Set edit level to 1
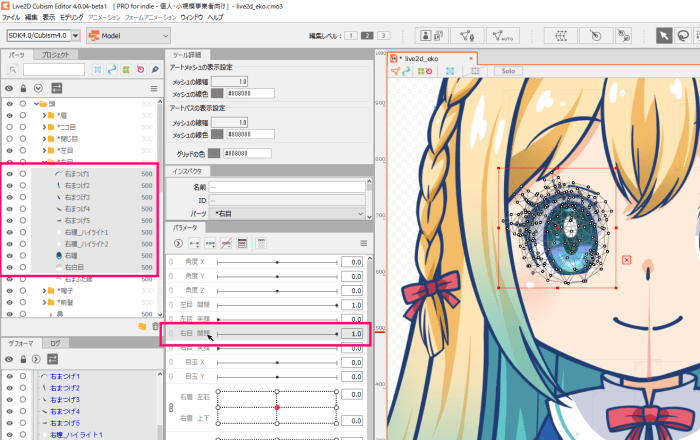Viewport: 700px width, 440px height. (x=351, y=36)
